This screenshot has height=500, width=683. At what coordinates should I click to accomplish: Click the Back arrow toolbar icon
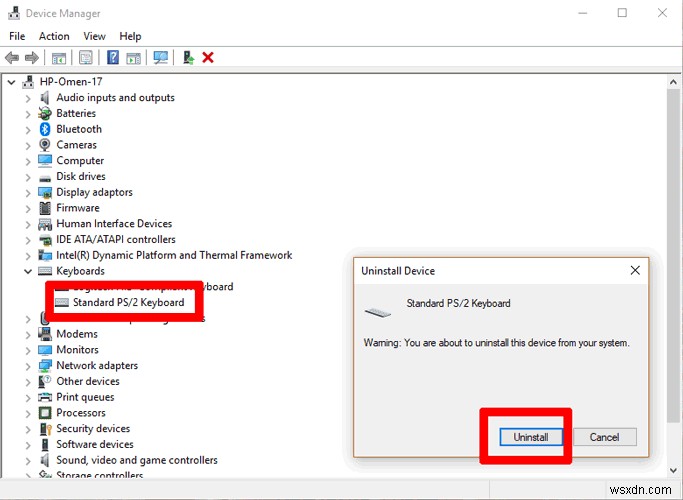[12, 57]
